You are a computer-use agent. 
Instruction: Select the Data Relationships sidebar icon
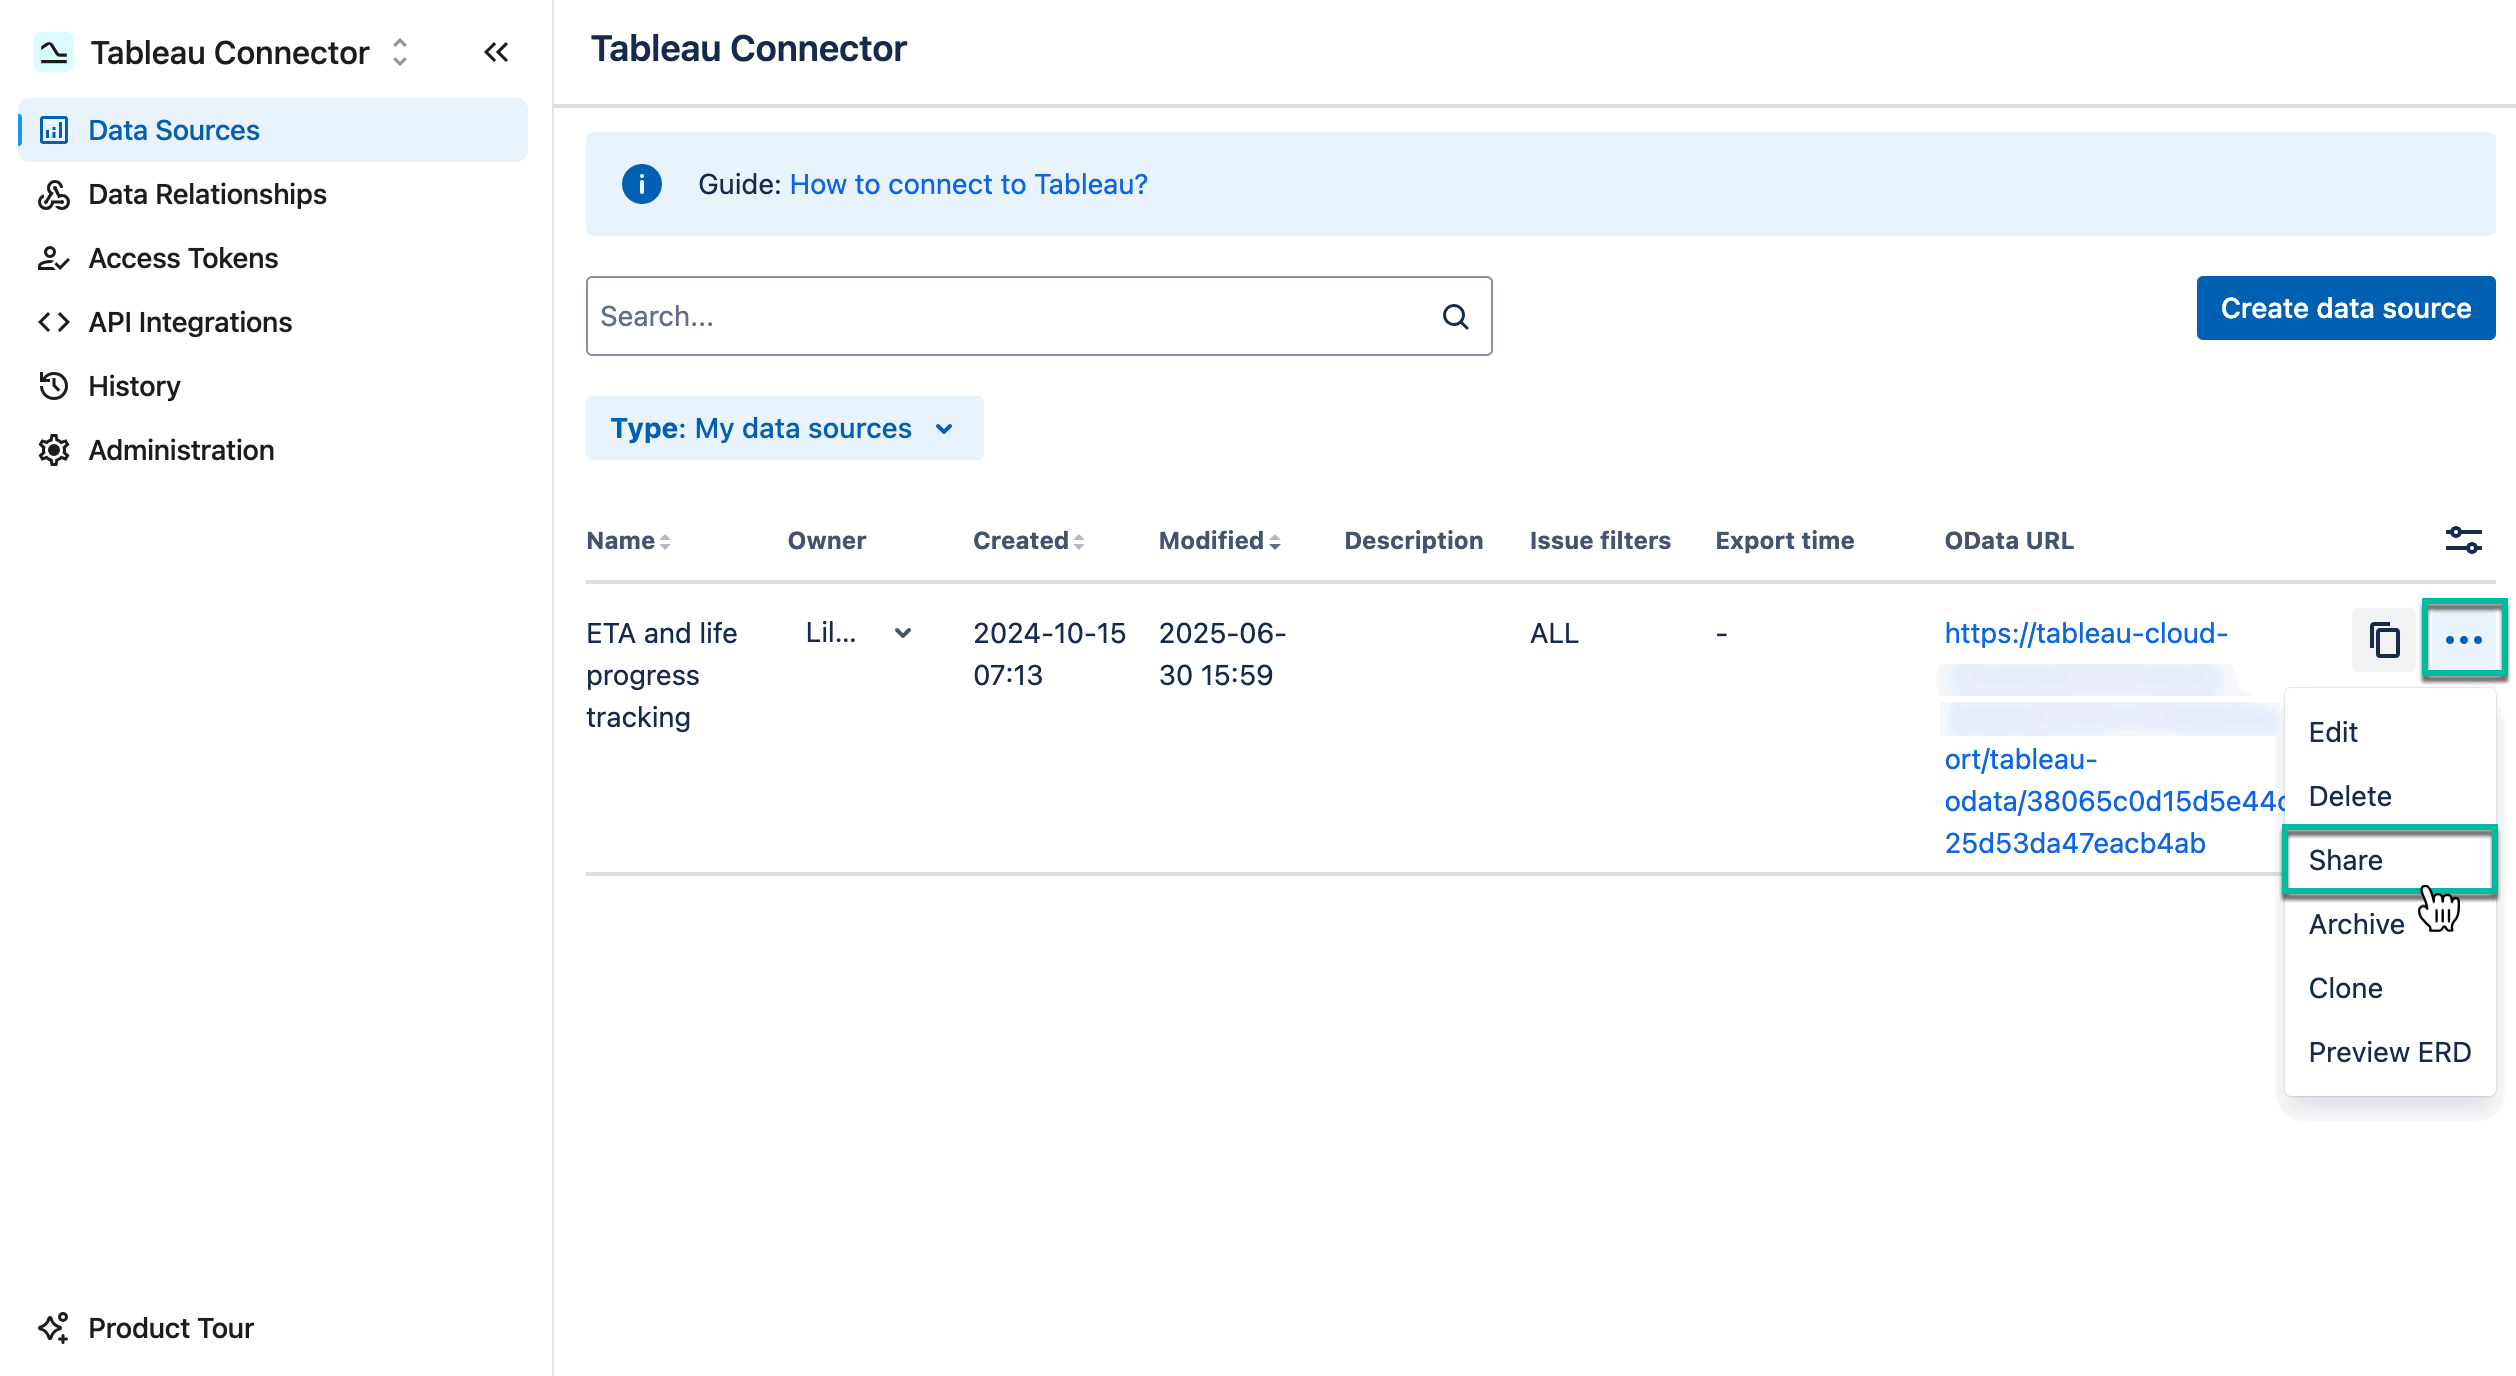(55, 194)
